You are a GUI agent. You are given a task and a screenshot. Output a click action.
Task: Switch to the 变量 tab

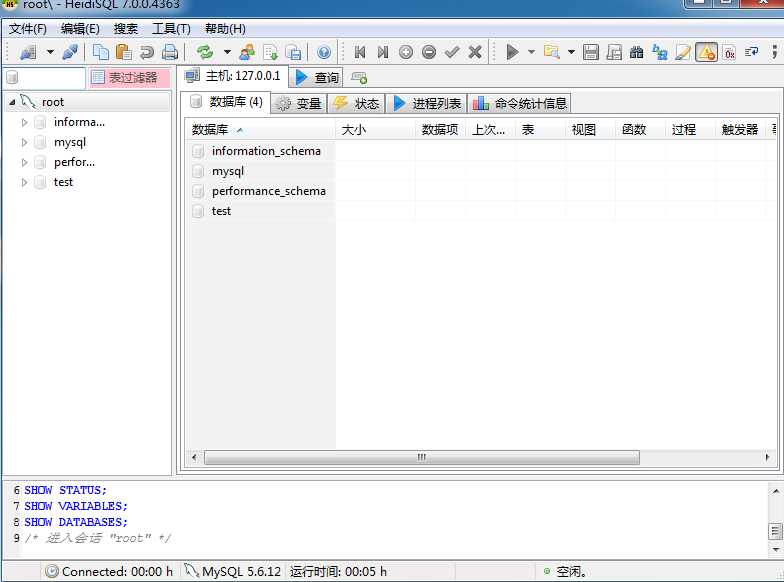coord(299,104)
